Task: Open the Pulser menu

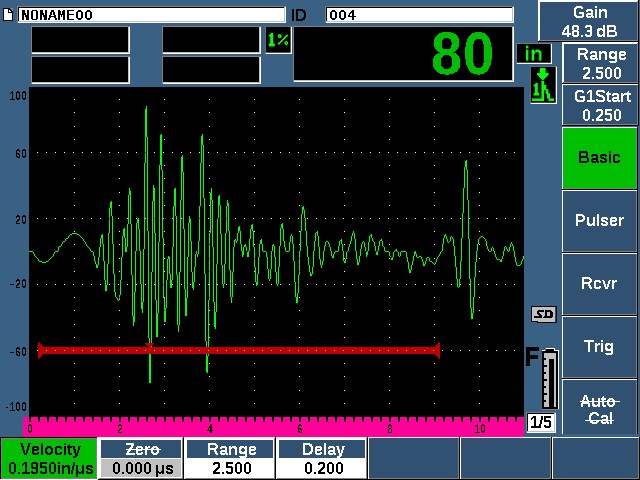Action: tap(599, 221)
